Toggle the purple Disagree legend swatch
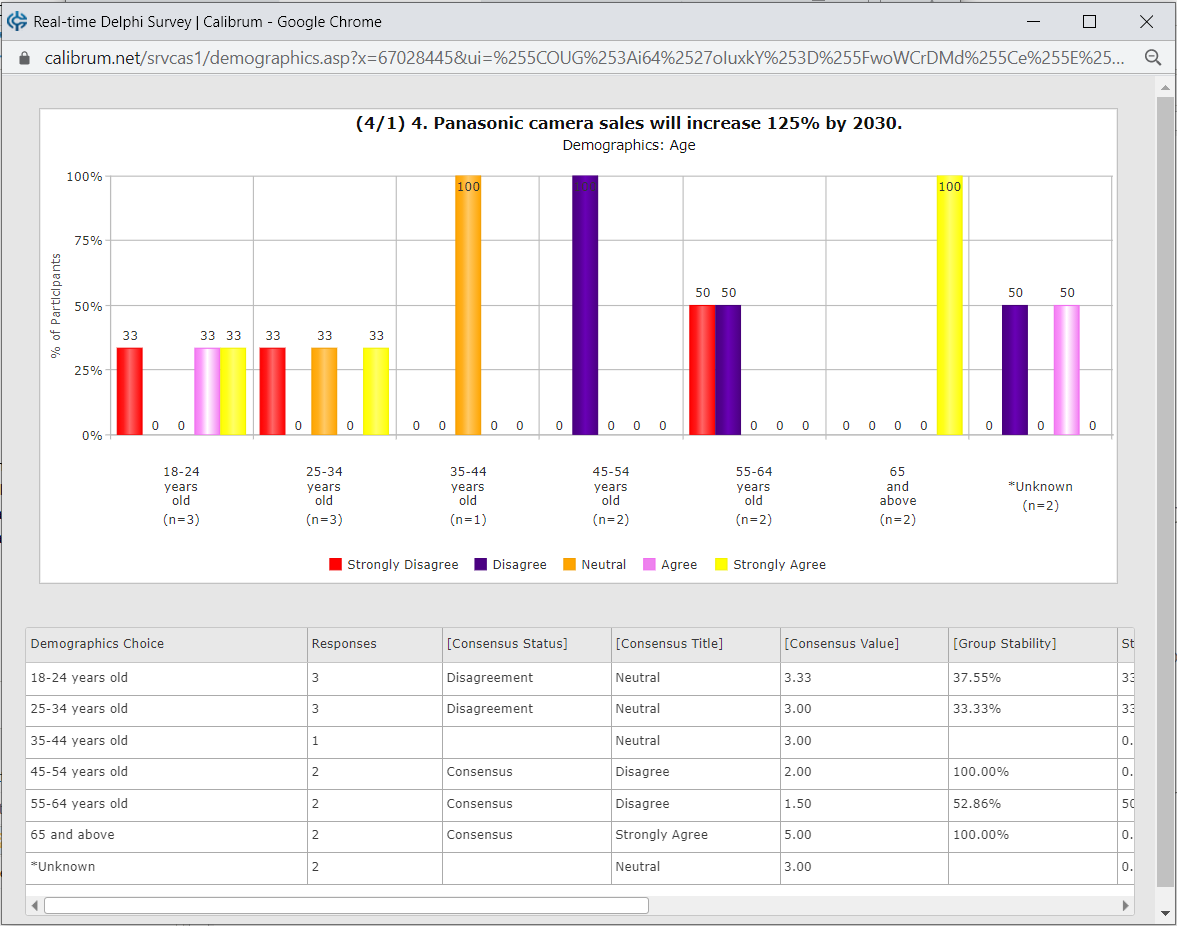The image size is (1177, 926). (481, 565)
